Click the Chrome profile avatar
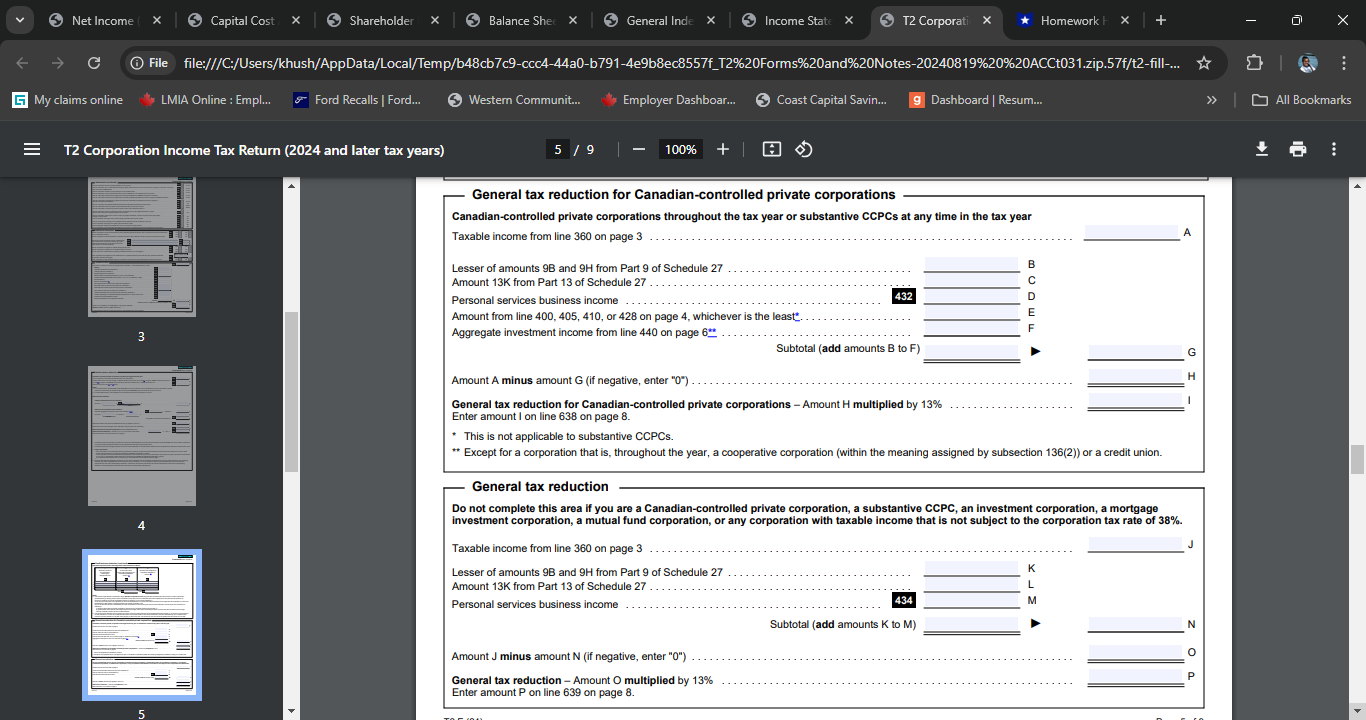 pyautogui.click(x=1307, y=61)
